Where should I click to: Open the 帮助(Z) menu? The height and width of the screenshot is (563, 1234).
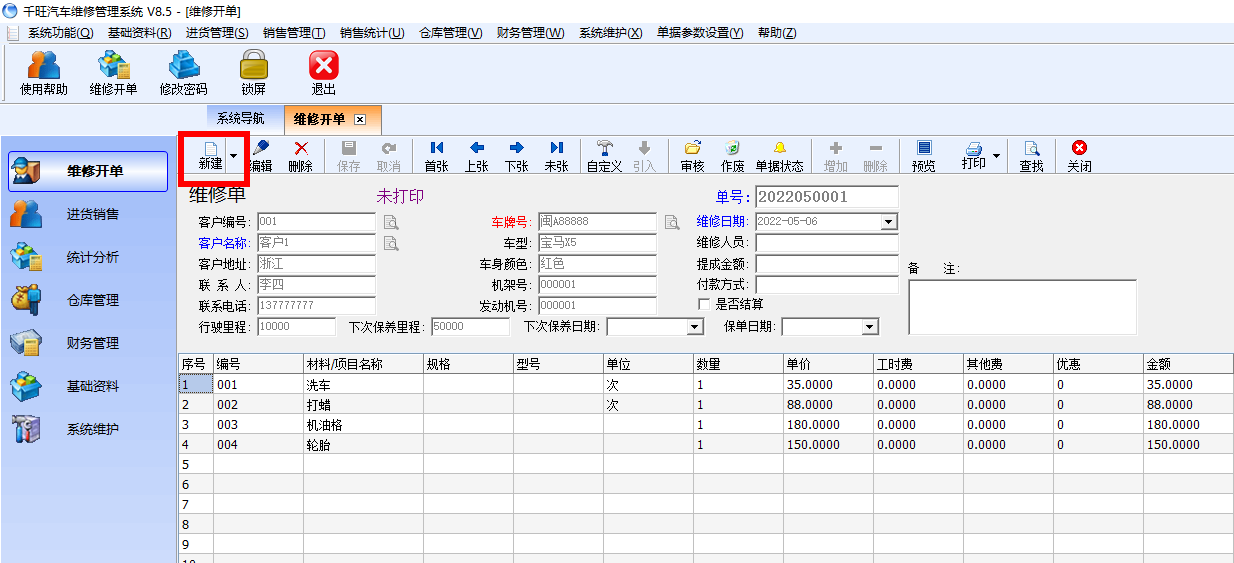point(777,33)
